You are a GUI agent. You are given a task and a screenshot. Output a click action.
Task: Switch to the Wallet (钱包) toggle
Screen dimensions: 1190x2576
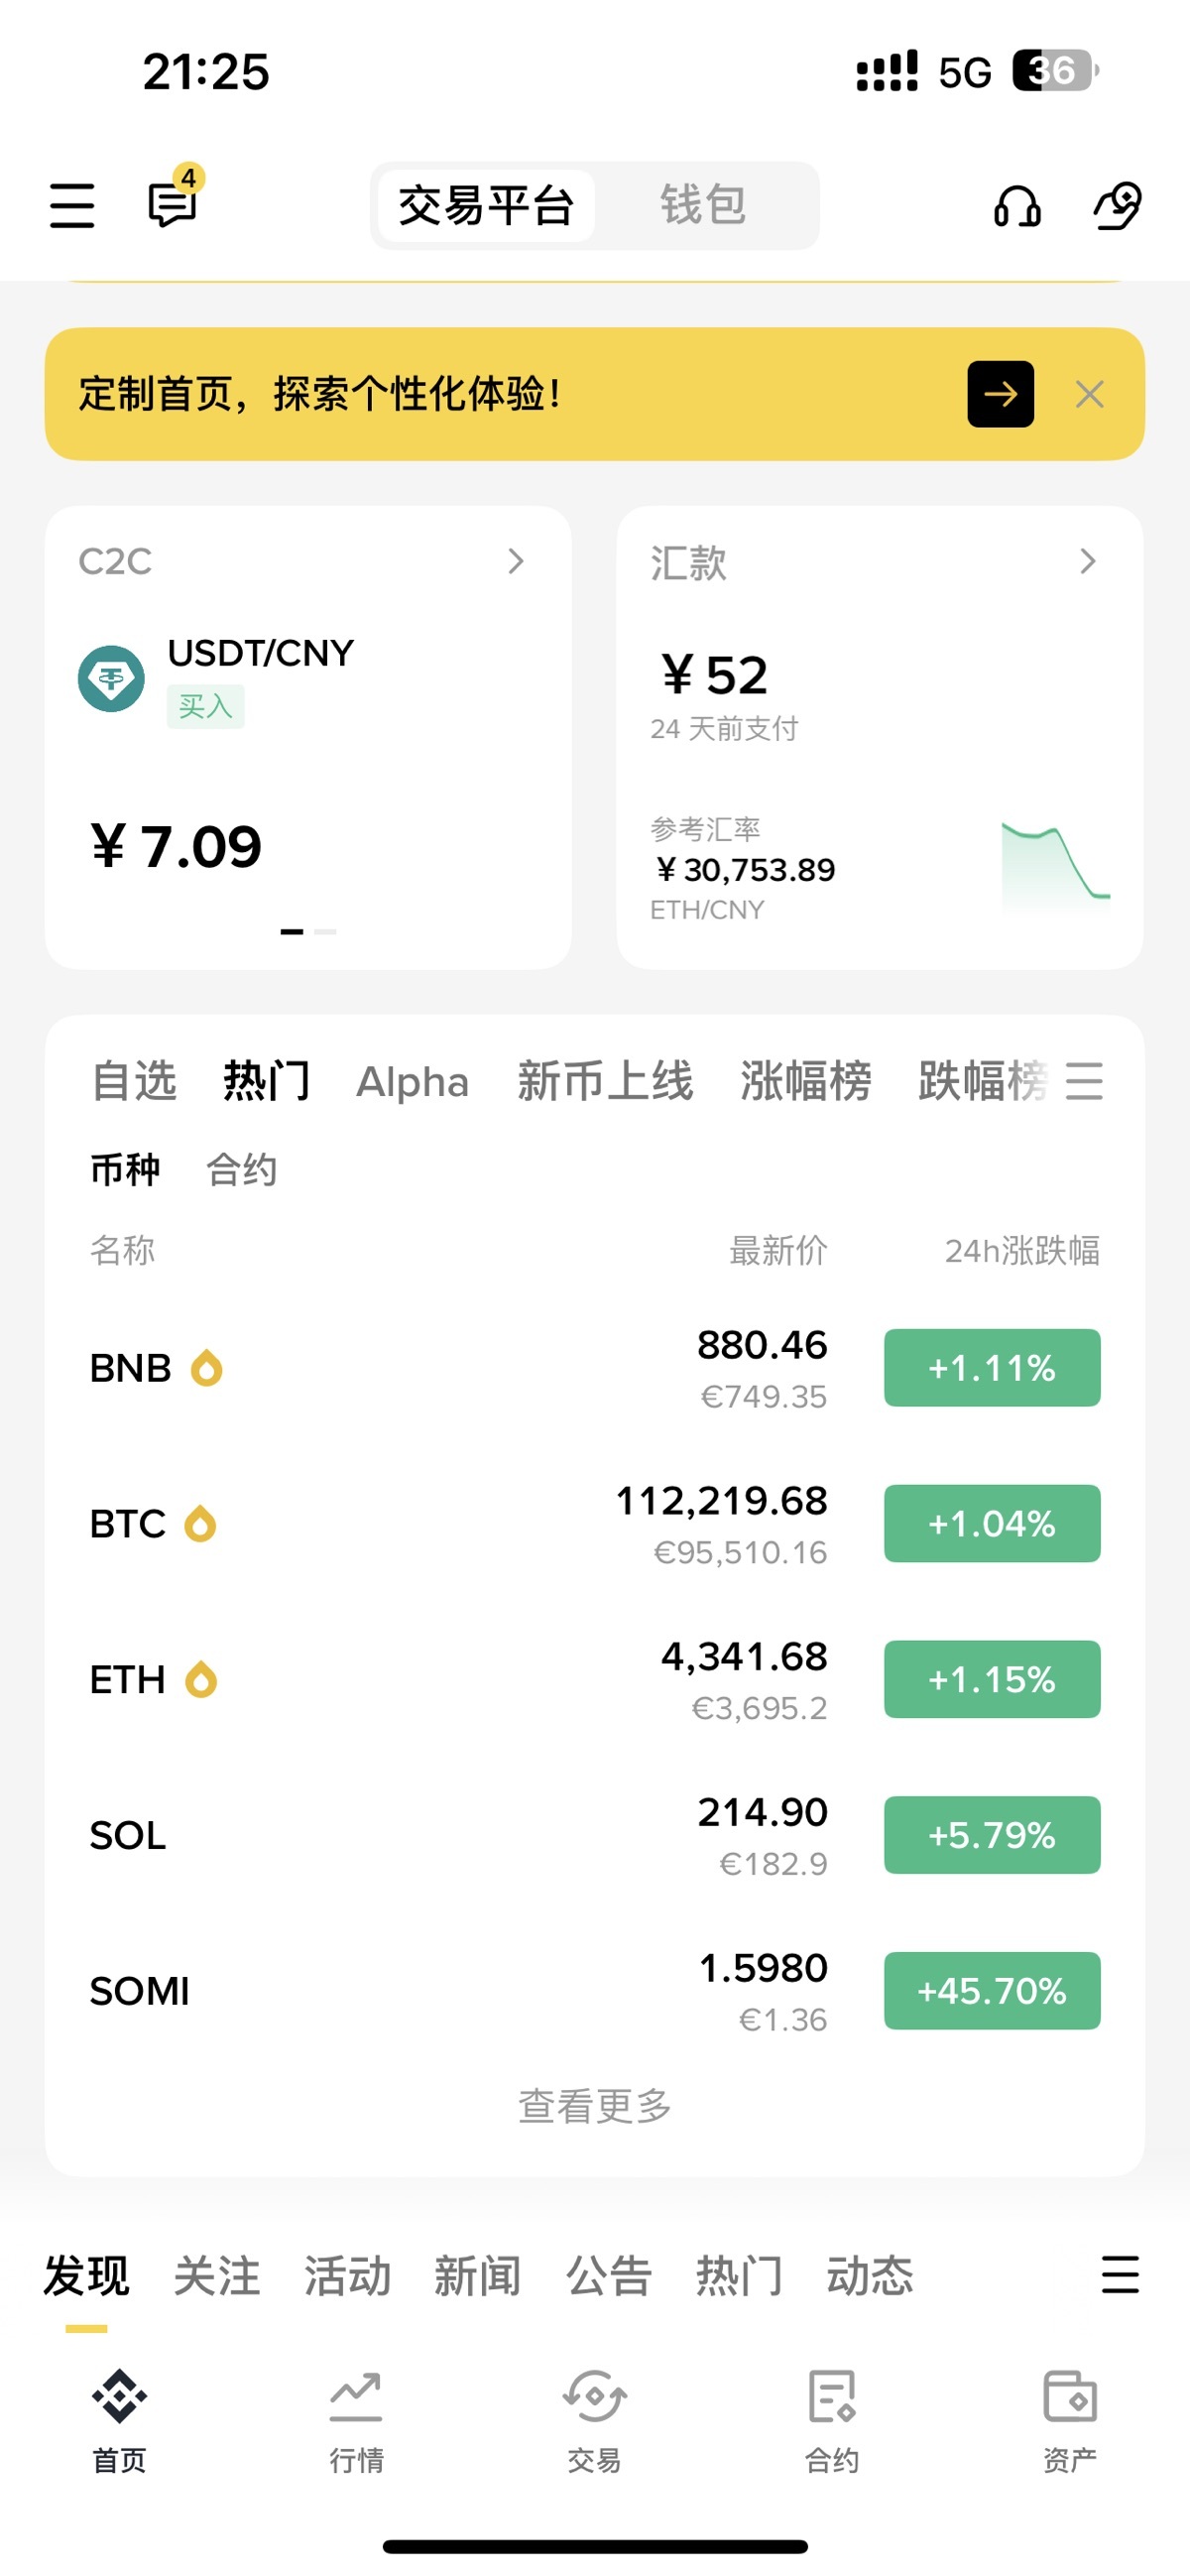click(x=703, y=205)
